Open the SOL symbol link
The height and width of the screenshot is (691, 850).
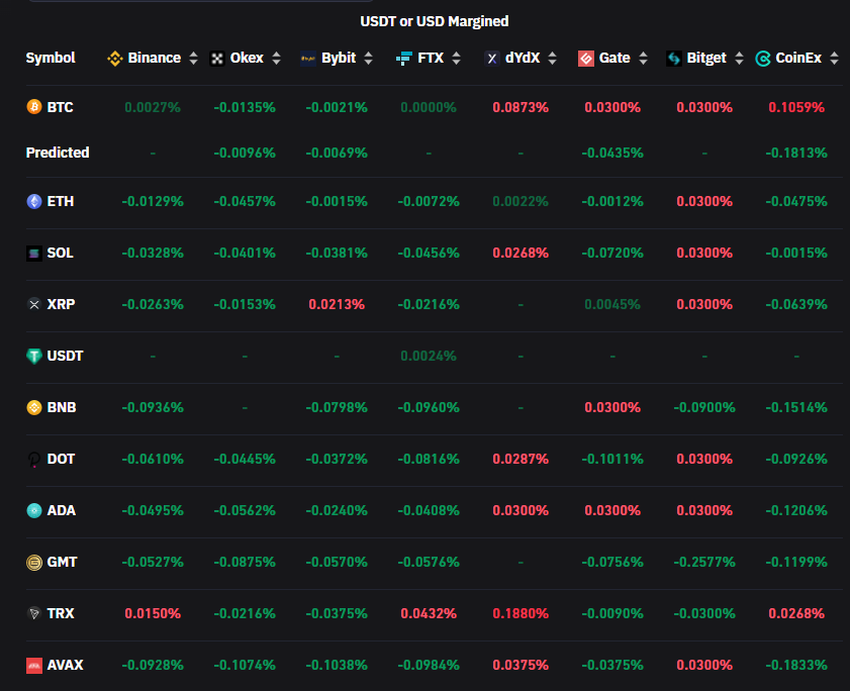click(x=60, y=253)
